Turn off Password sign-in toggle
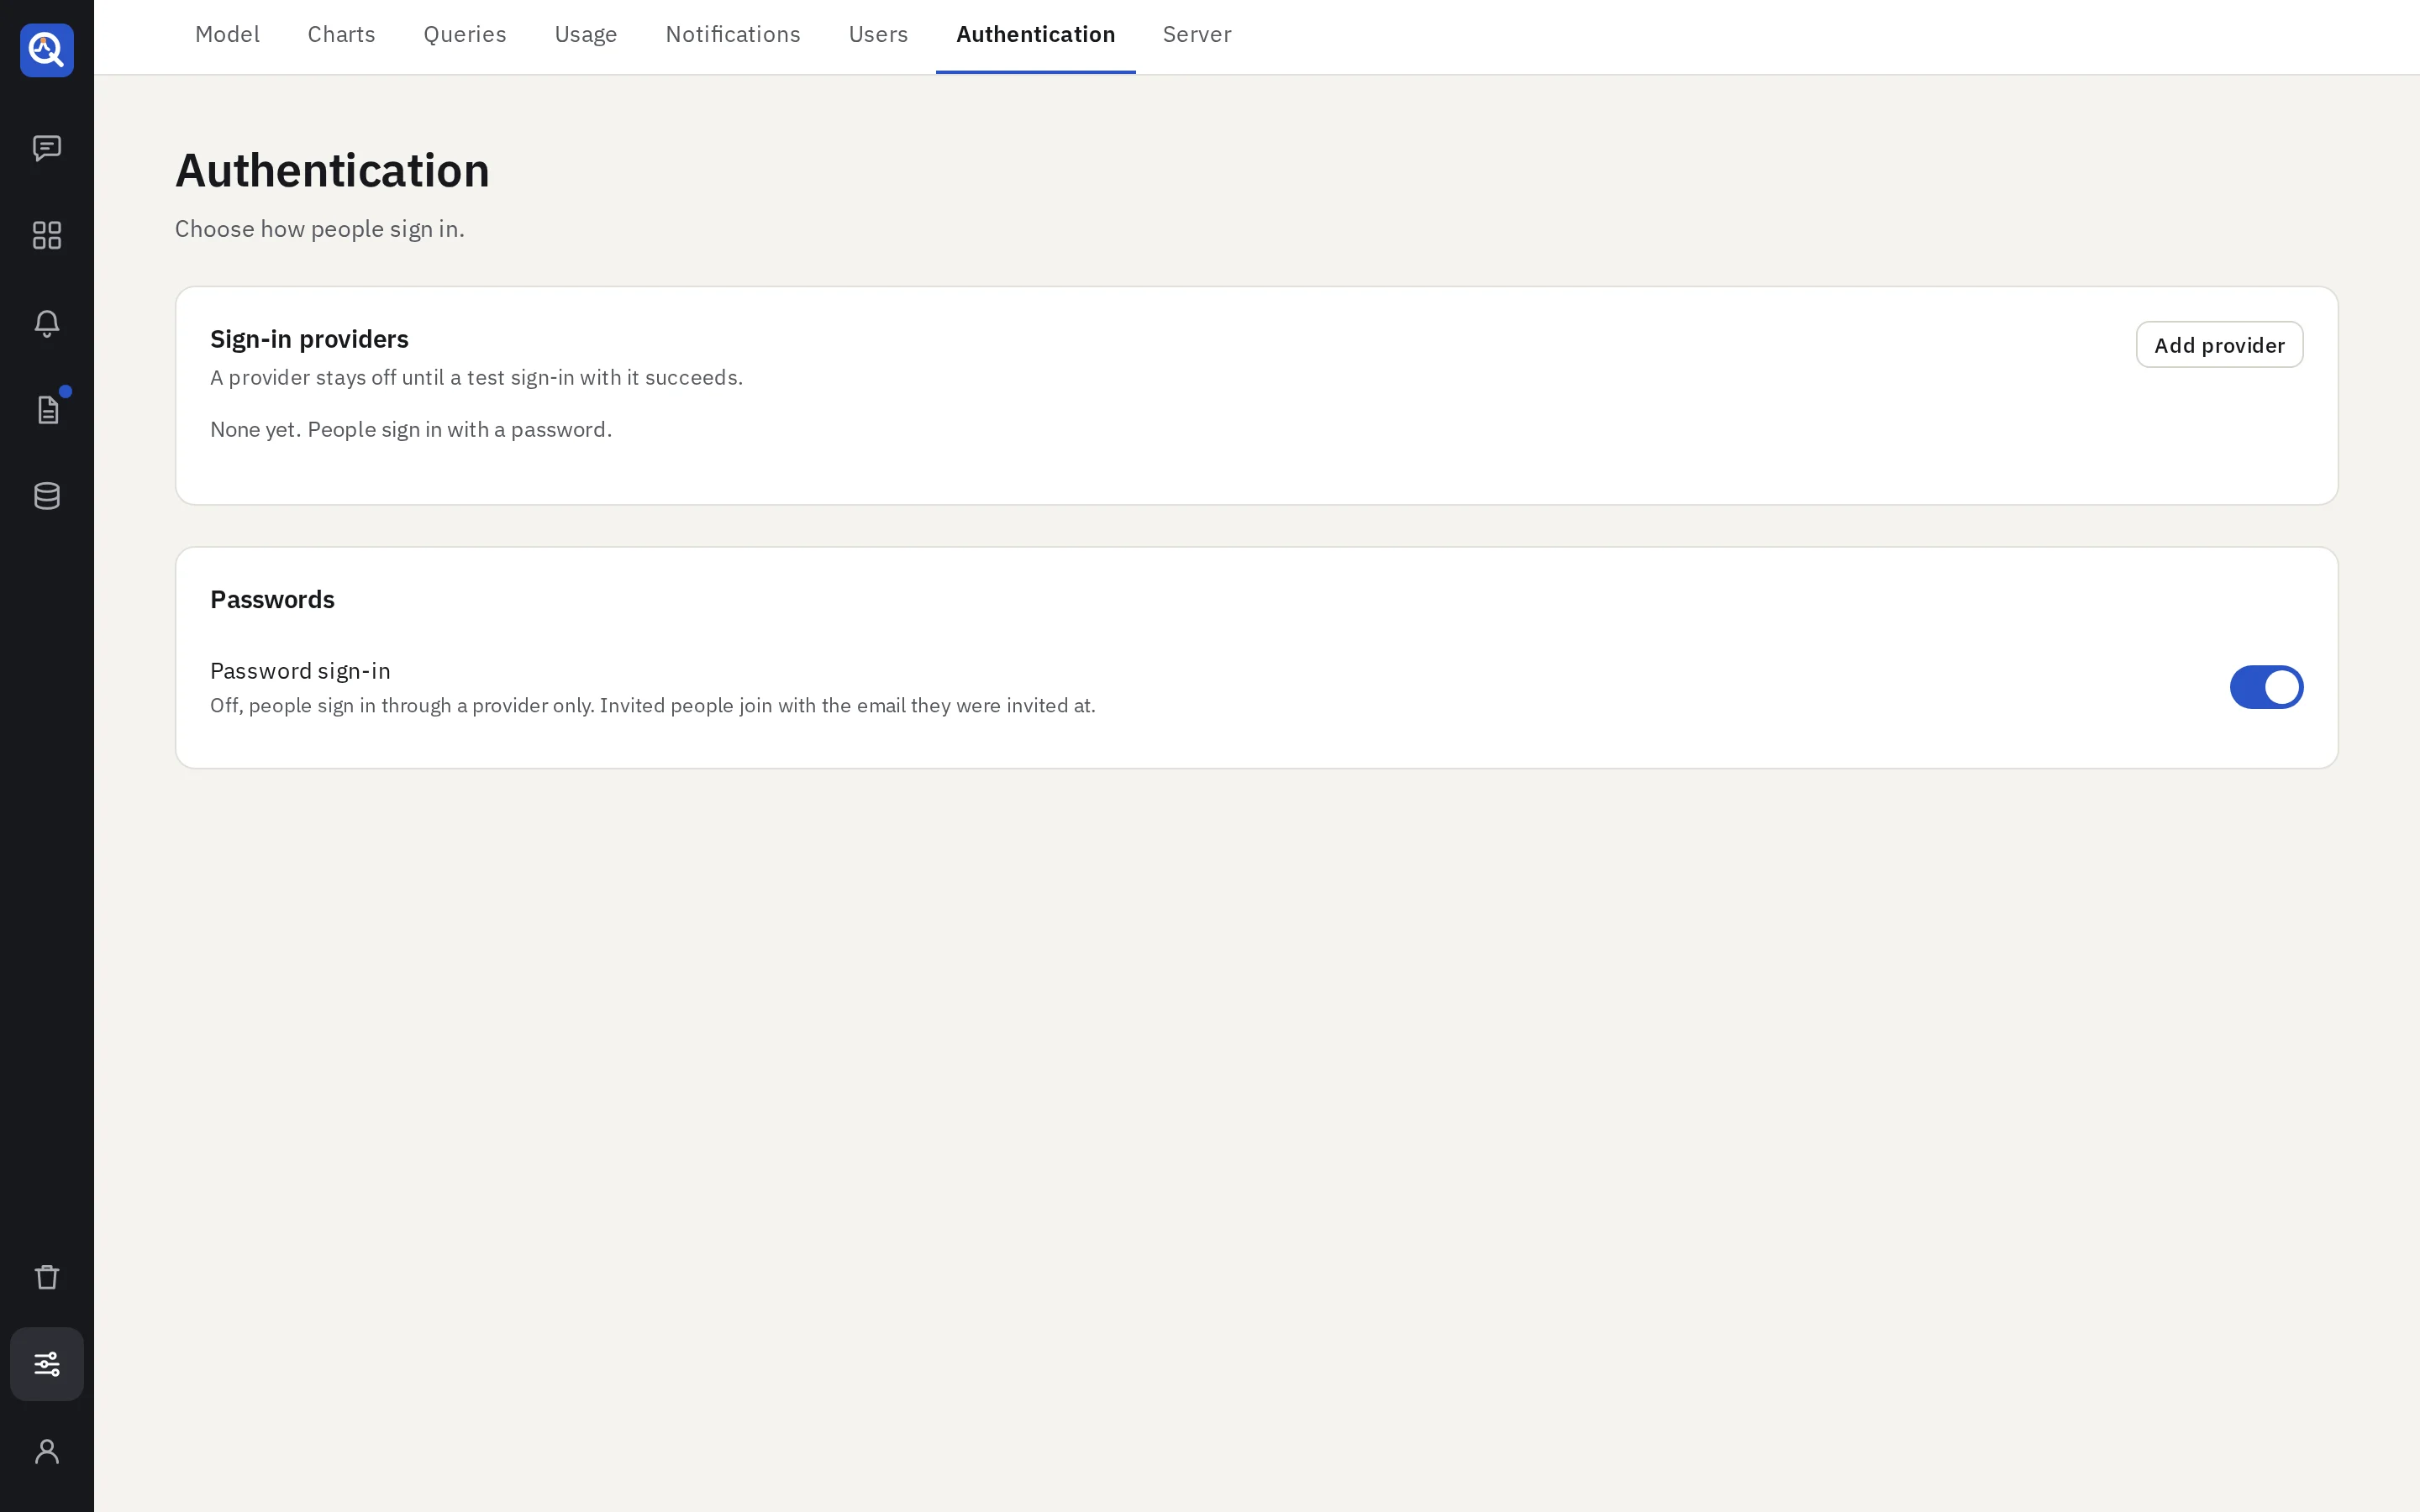The image size is (2420, 1512). coord(2266,687)
